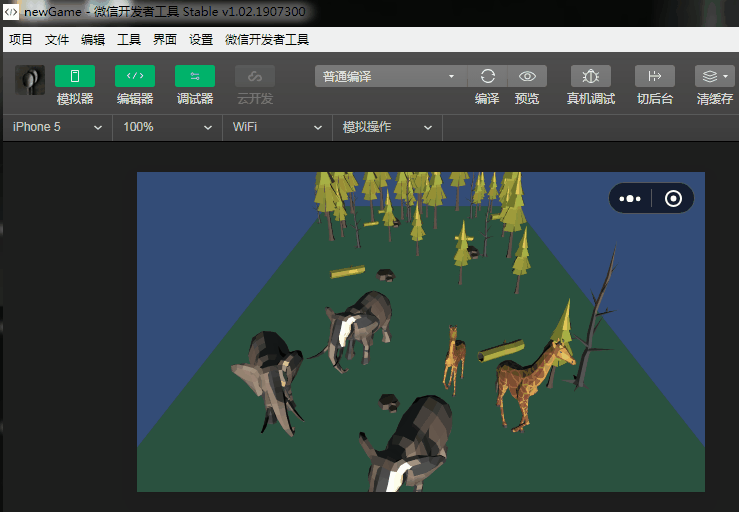
Task: Click the user avatar thumbnail
Action: point(30,80)
